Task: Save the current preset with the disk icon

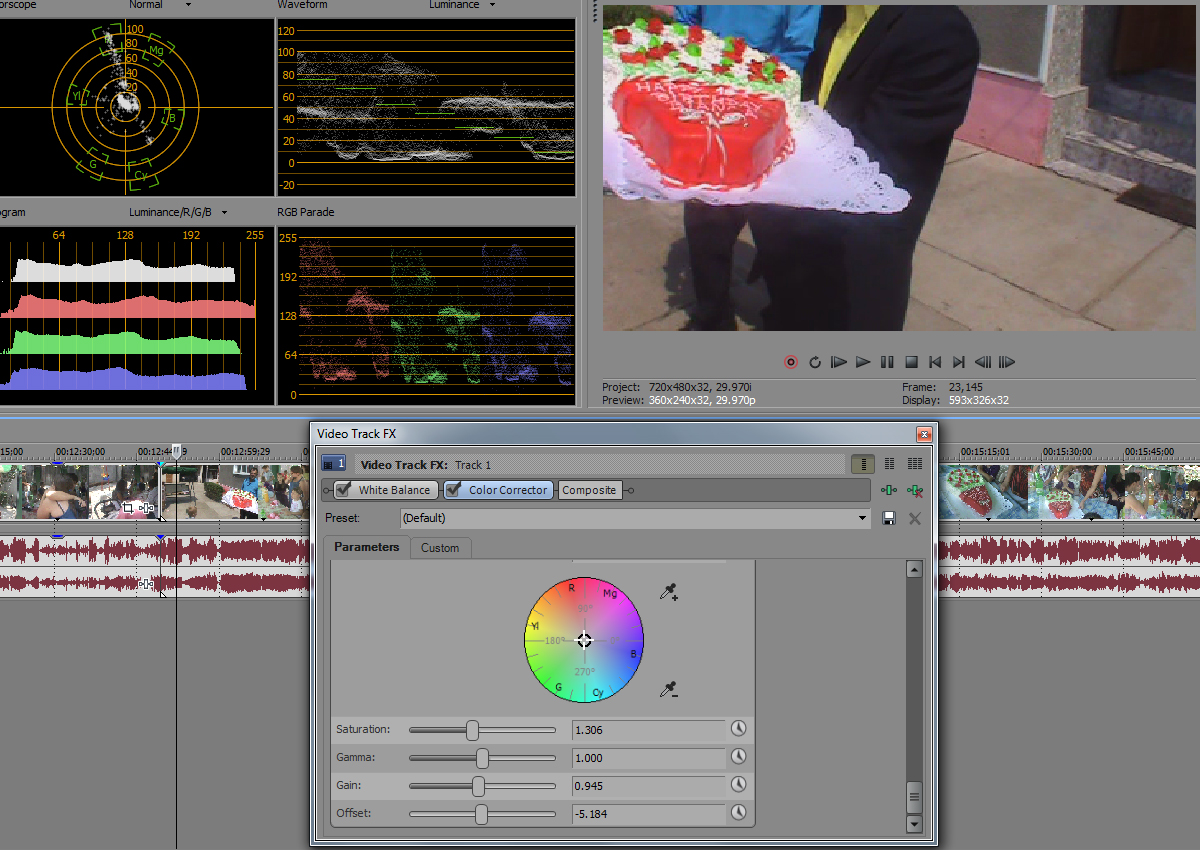Action: click(888, 518)
